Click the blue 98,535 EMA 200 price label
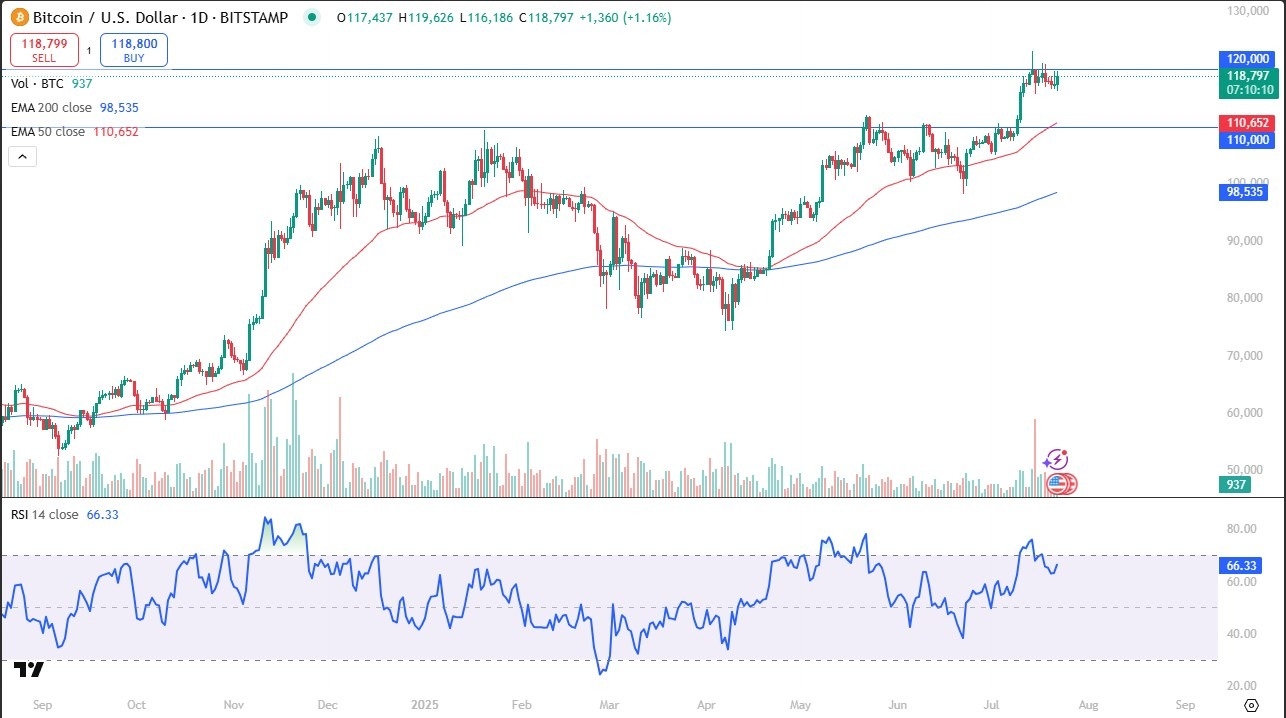Screen dimensions: 1286x718 click(1246, 192)
